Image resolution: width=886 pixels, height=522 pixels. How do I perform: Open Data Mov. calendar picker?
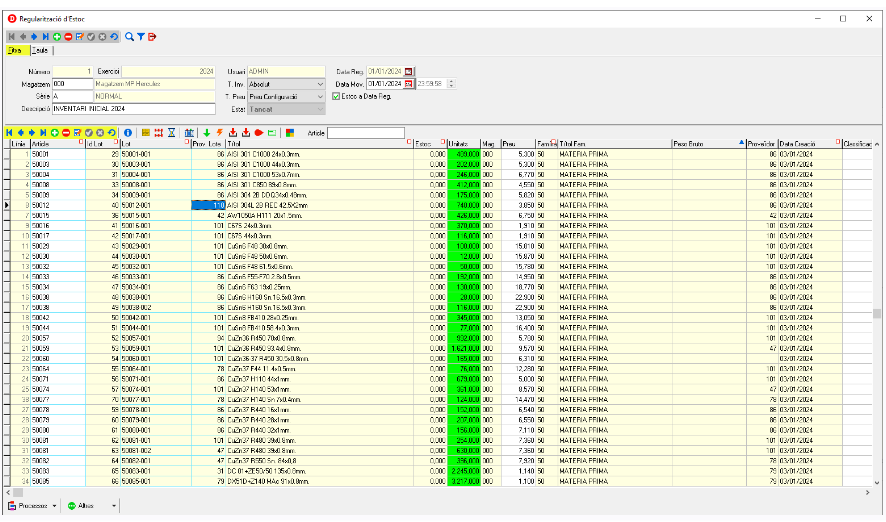tap(409, 84)
